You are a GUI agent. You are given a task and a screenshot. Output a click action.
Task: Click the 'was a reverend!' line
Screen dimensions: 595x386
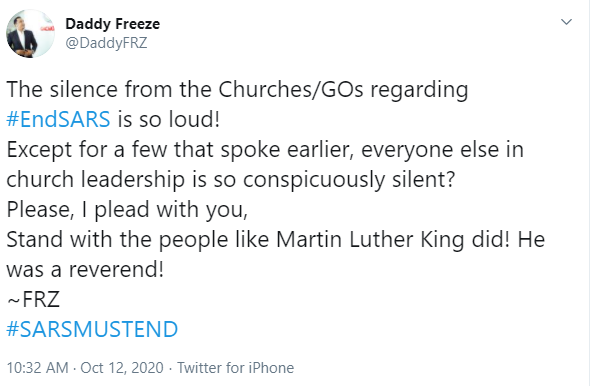pyautogui.click(x=85, y=269)
